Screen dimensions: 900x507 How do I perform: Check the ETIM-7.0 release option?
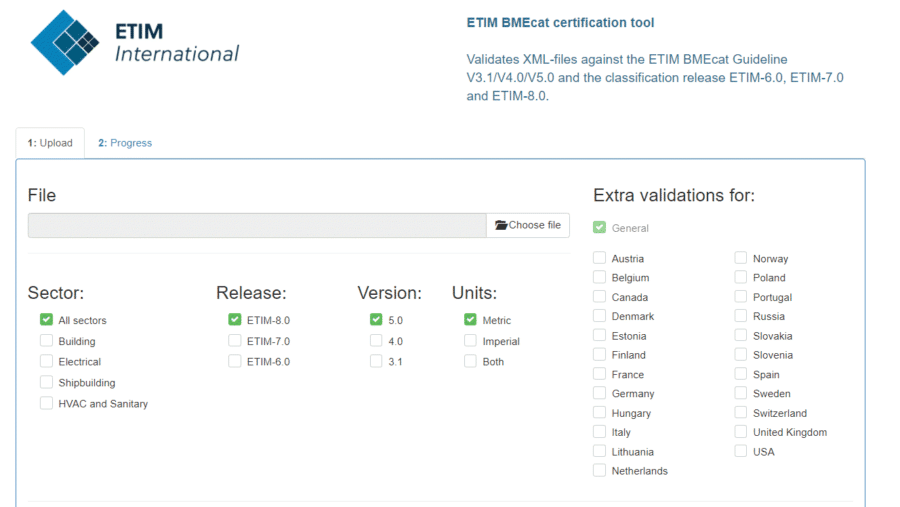[234, 341]
